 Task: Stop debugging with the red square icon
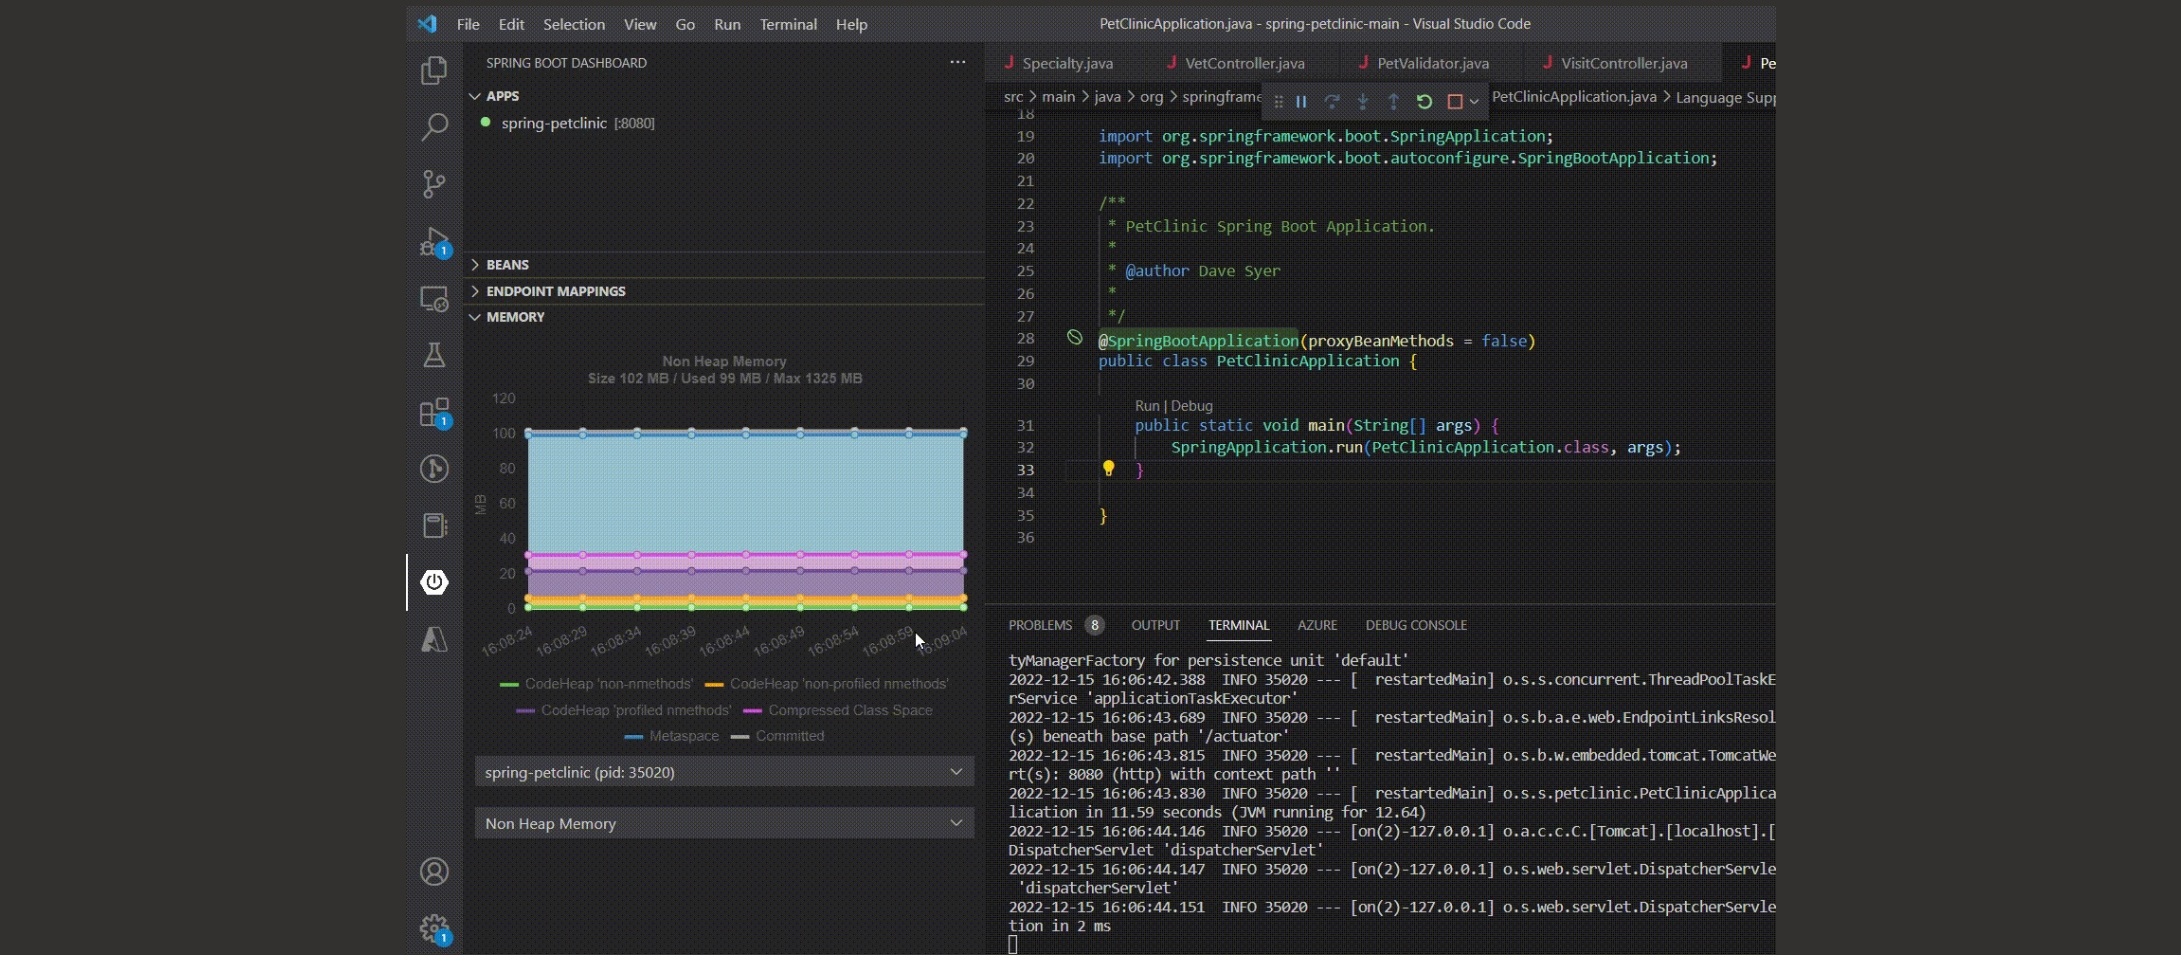pos(1455,101)
